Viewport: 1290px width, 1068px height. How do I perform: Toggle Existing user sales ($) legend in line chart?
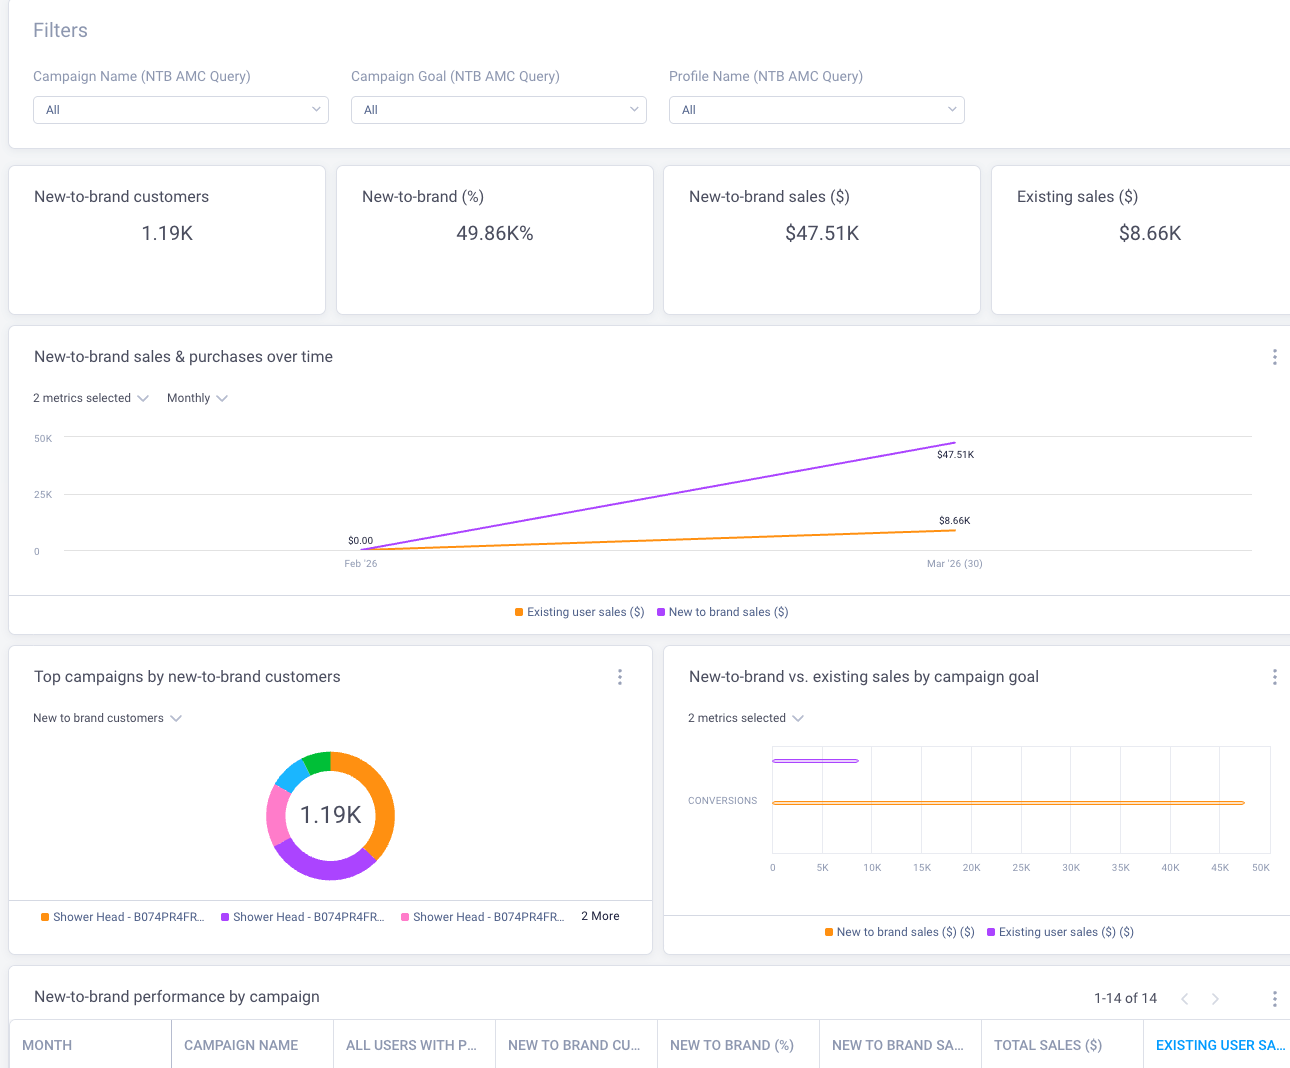580,612
